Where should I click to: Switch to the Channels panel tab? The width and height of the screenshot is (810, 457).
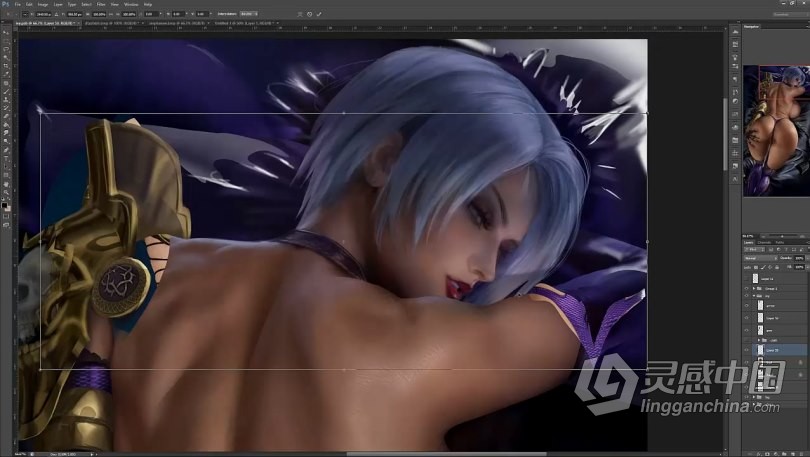(x=764, y=242)
